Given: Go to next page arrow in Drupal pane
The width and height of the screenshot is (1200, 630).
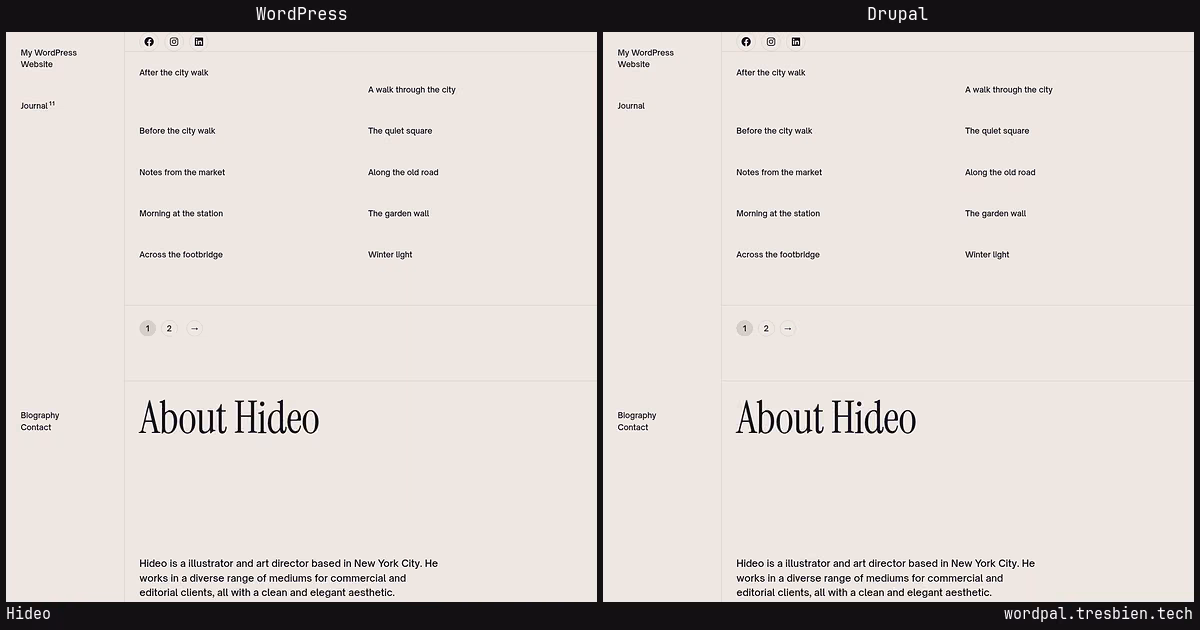Looking at the screenshot, I should pos(788,328).
